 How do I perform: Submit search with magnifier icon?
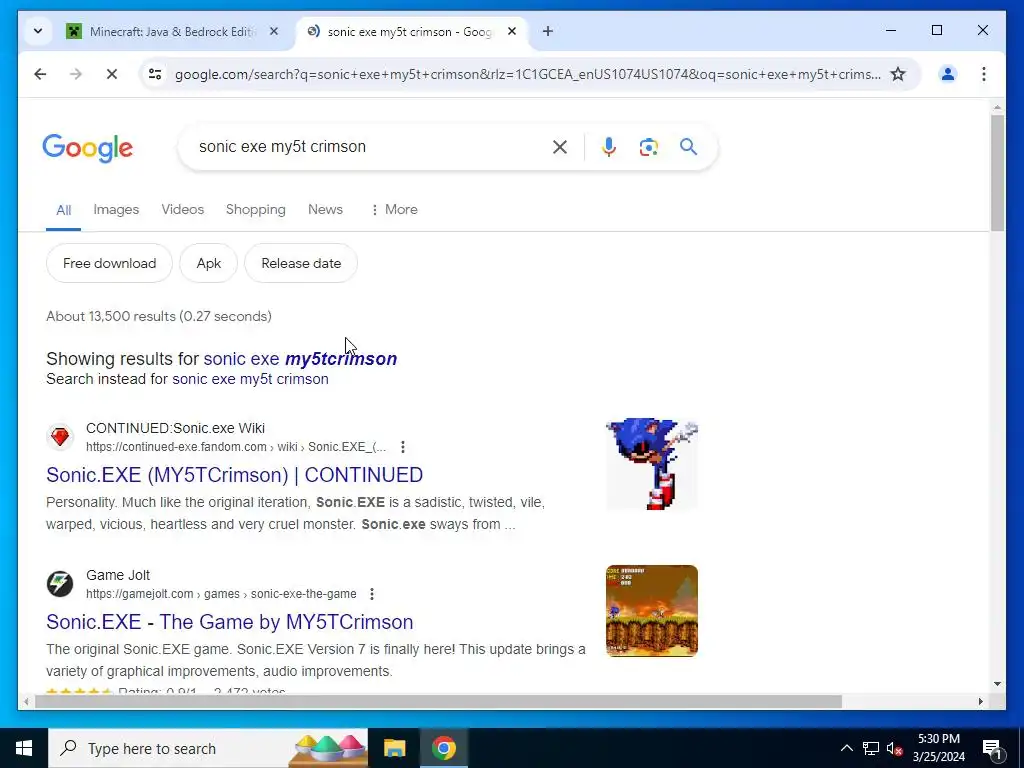coord(688,147)
